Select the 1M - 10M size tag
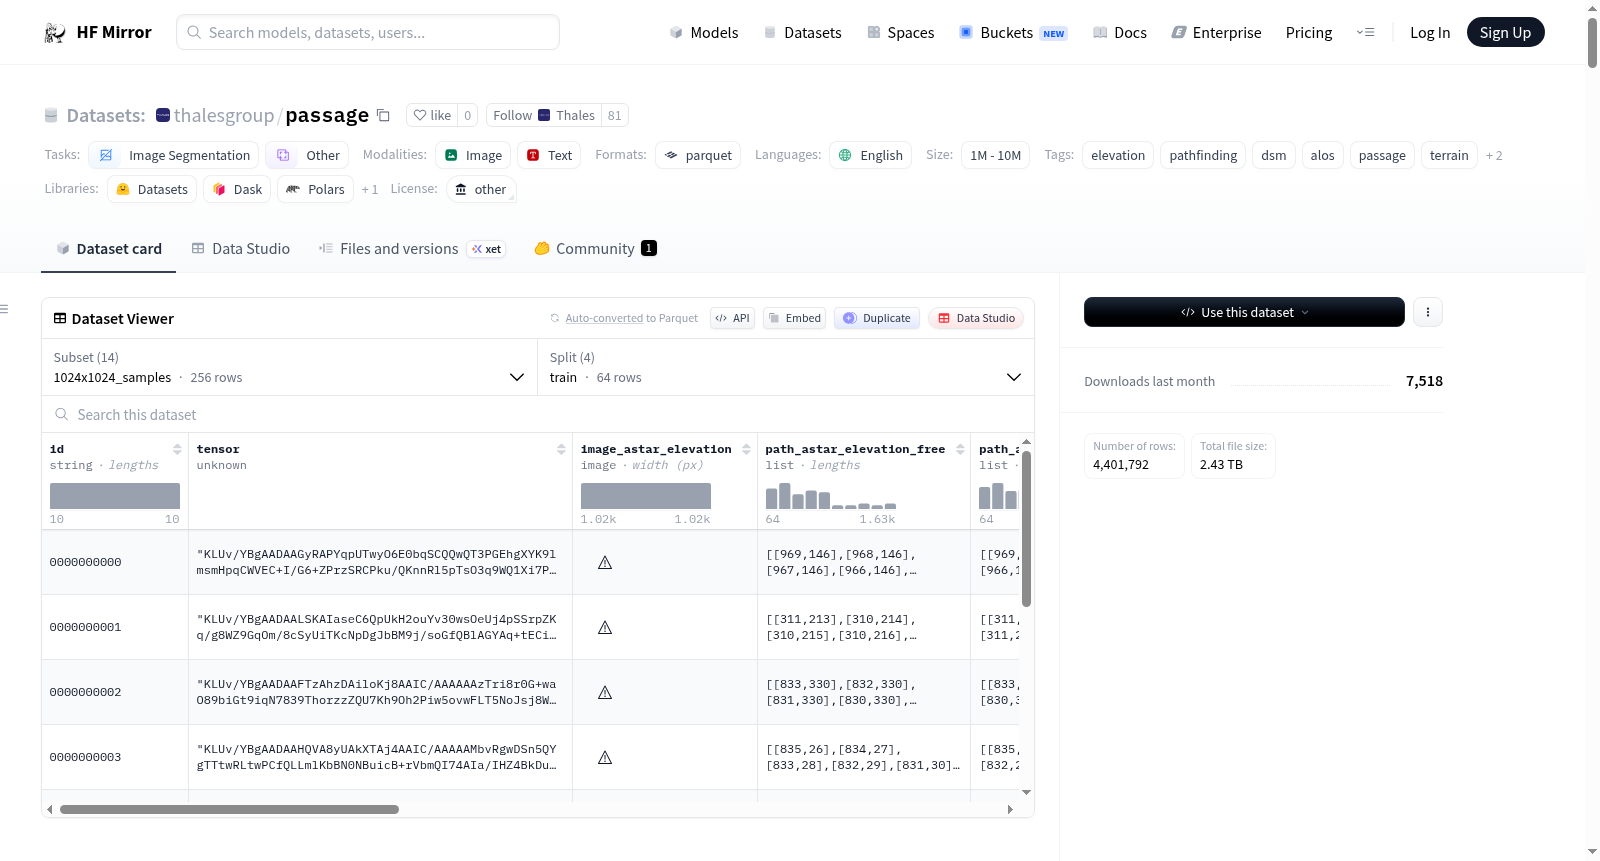This screenshot has width=1600, height=861. (x=995, y=155)
